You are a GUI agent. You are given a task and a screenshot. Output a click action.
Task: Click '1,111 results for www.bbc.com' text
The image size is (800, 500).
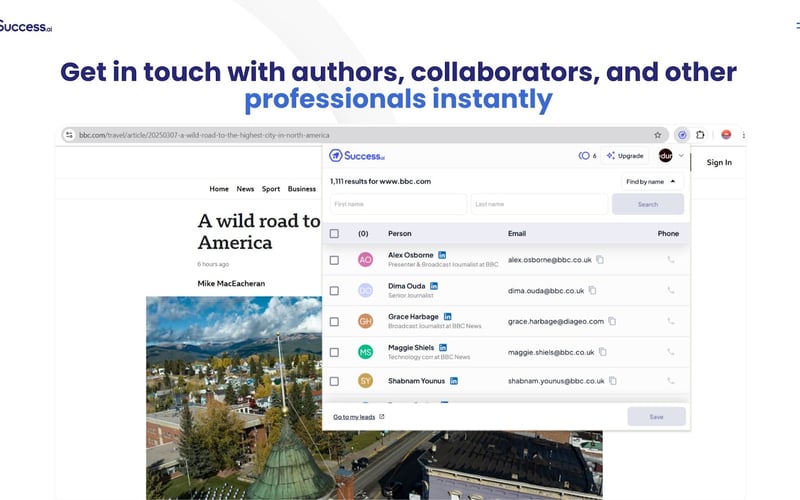380,181
